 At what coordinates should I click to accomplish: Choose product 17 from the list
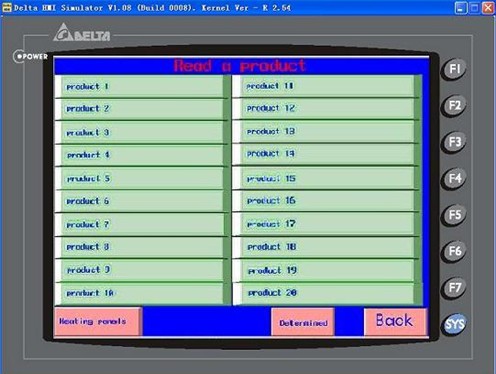tap(327, 224)
